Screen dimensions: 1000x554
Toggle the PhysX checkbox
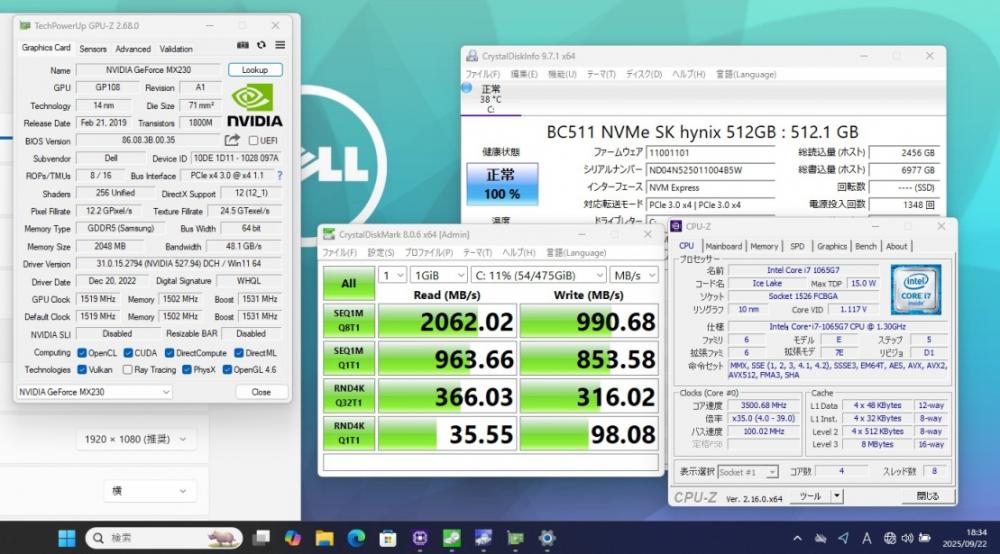(186, 369)
